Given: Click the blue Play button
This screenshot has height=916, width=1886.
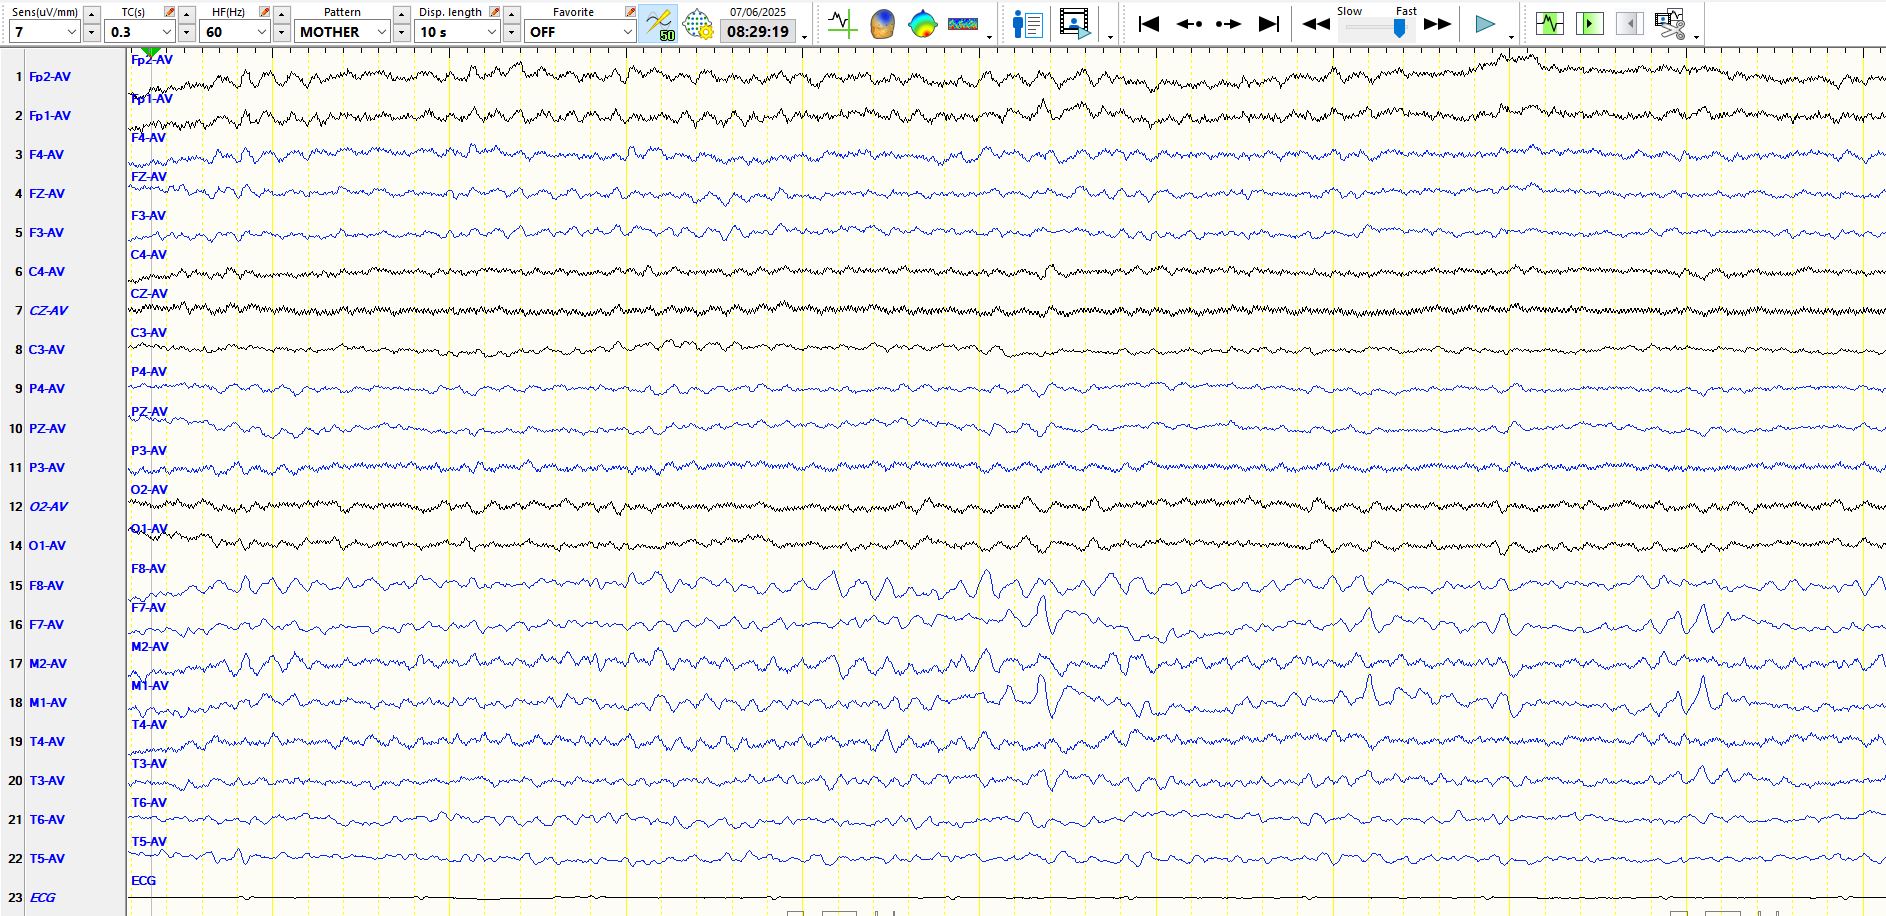Looking at the screenshot, I should click(1485, 24).
